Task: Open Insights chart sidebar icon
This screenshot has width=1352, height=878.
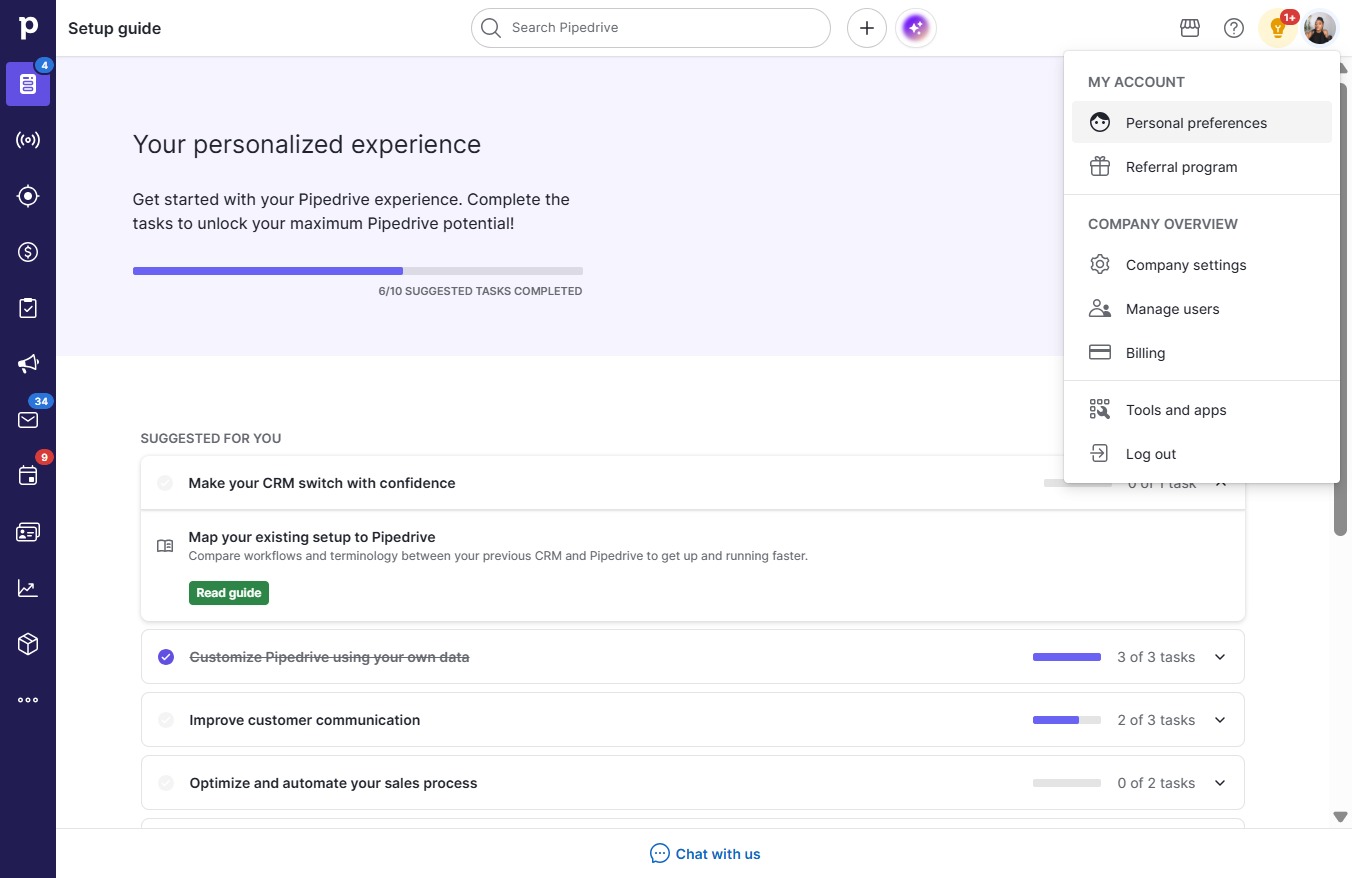Action: click(28, 588)
